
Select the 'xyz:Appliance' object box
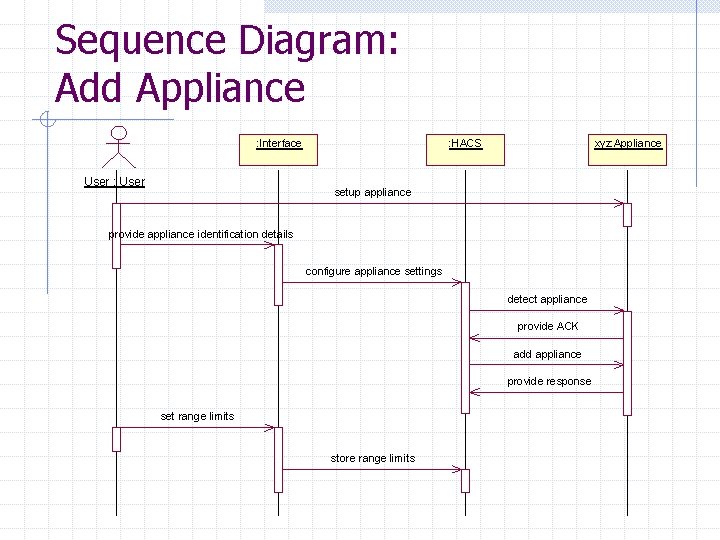pos(627,150)
